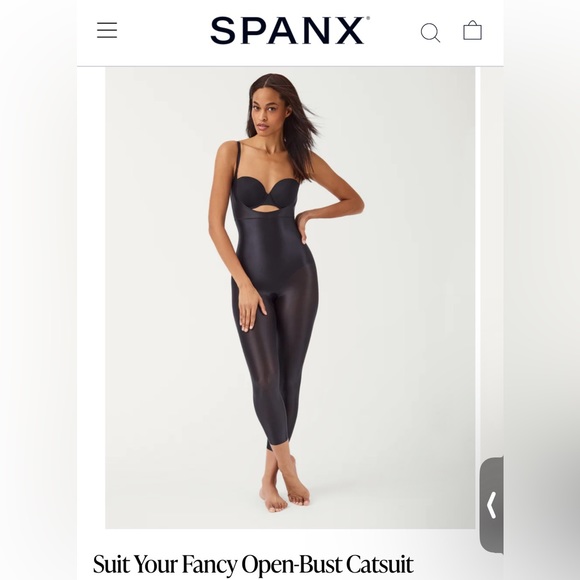Tap the catsuit product photo

click(x=290, y=298)
